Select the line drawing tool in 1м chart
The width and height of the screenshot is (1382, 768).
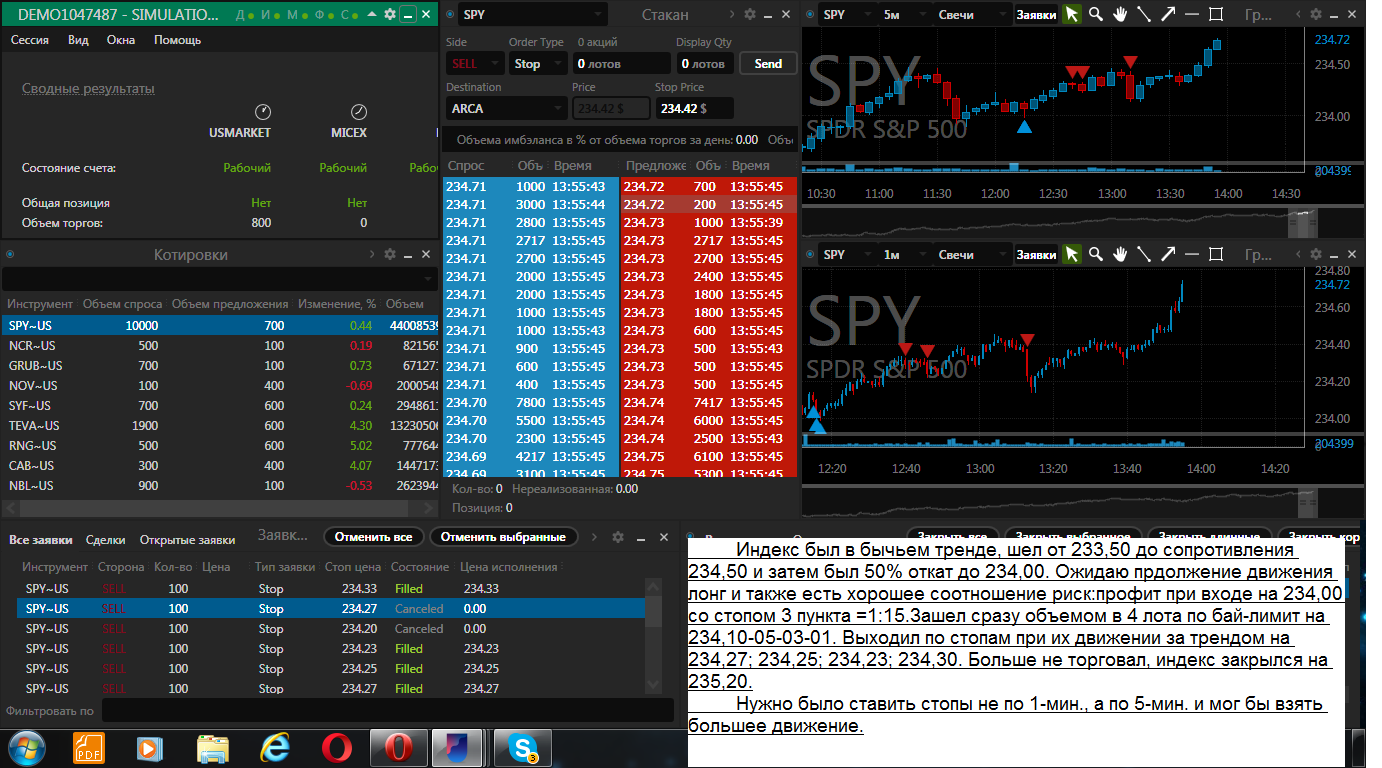point(1144,254)
